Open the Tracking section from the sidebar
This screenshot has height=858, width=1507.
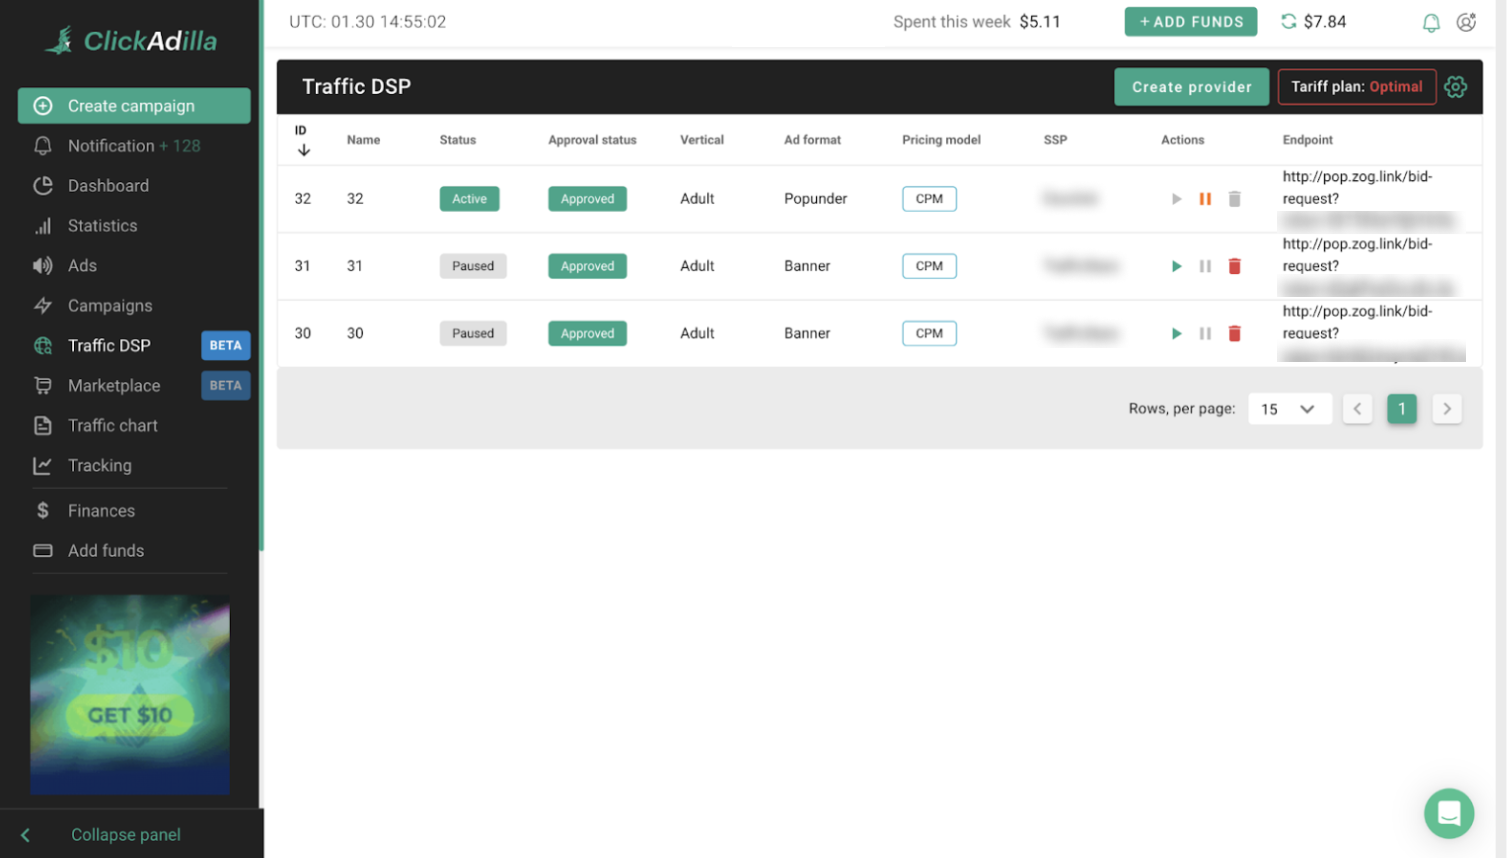point(99,465)
